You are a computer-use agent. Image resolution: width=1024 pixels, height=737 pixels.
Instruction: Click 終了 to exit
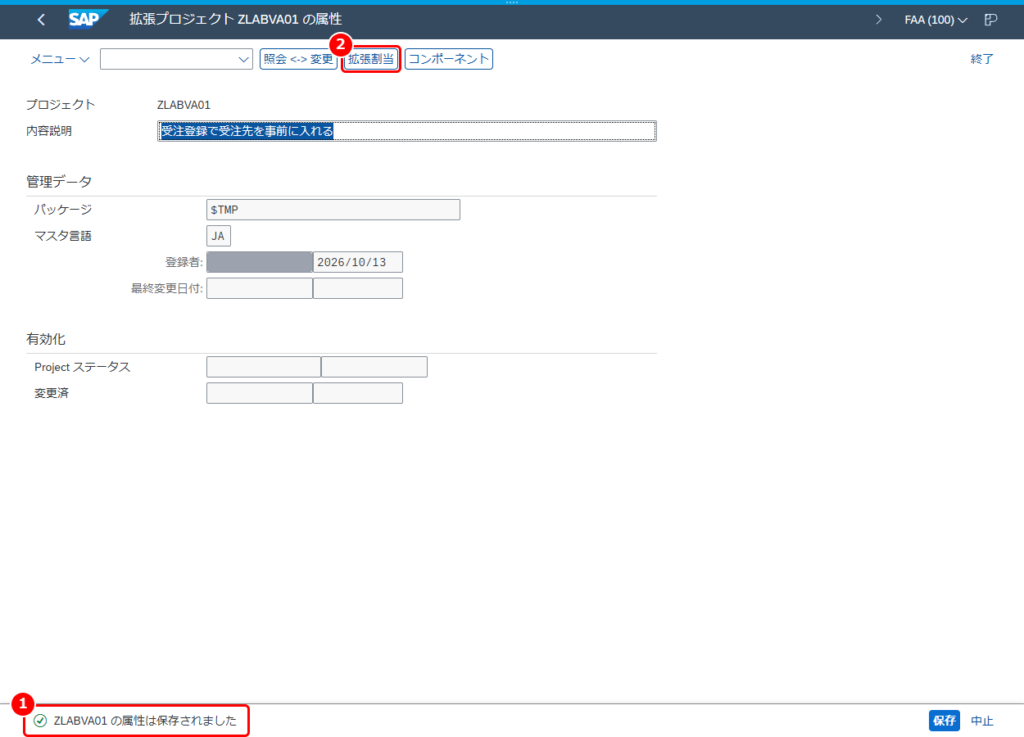(x=982, y=59)
